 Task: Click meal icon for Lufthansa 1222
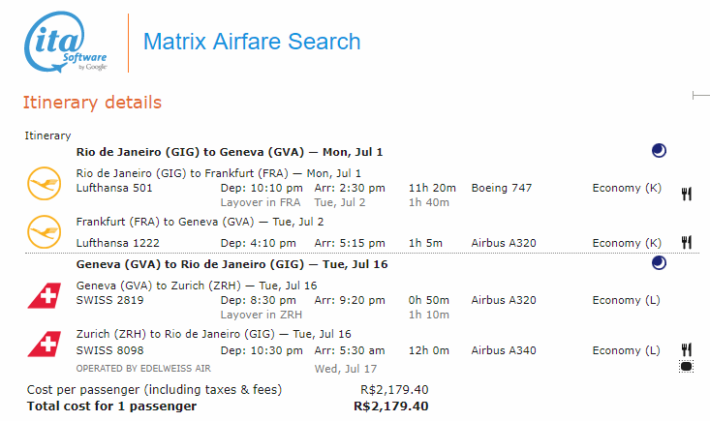point(686,243)
